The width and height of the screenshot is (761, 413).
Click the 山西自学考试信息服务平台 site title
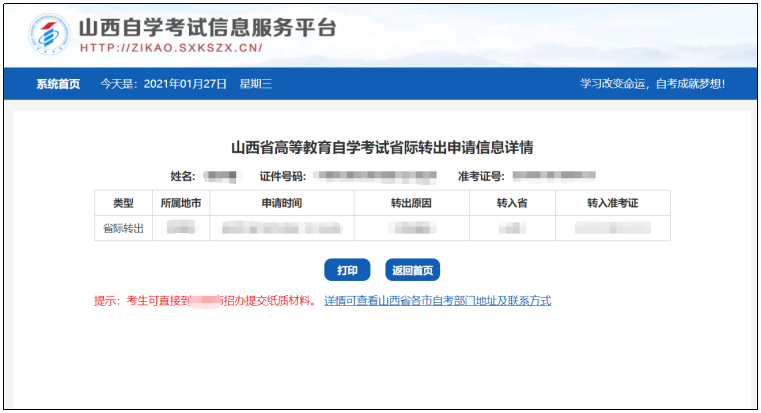(207, 27)
